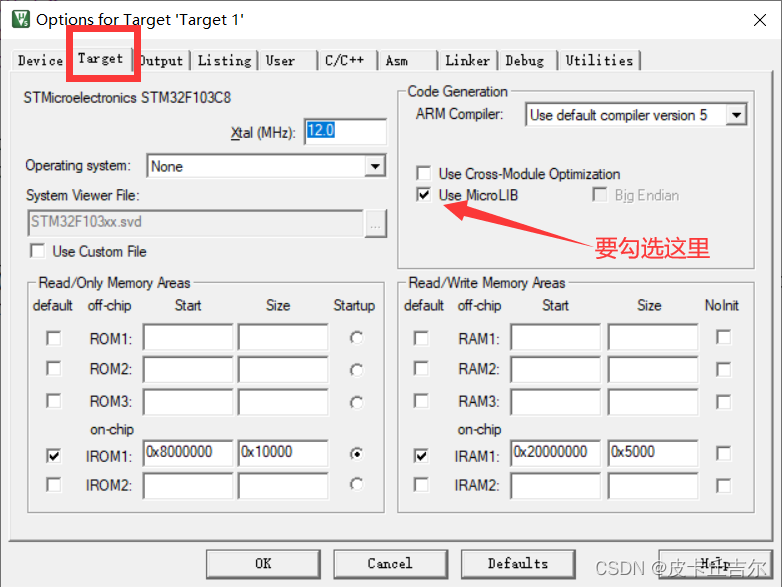The width and height of the screenshot is (782, 587).
Task: Click the Cancel button
Action: click(391, 564)
